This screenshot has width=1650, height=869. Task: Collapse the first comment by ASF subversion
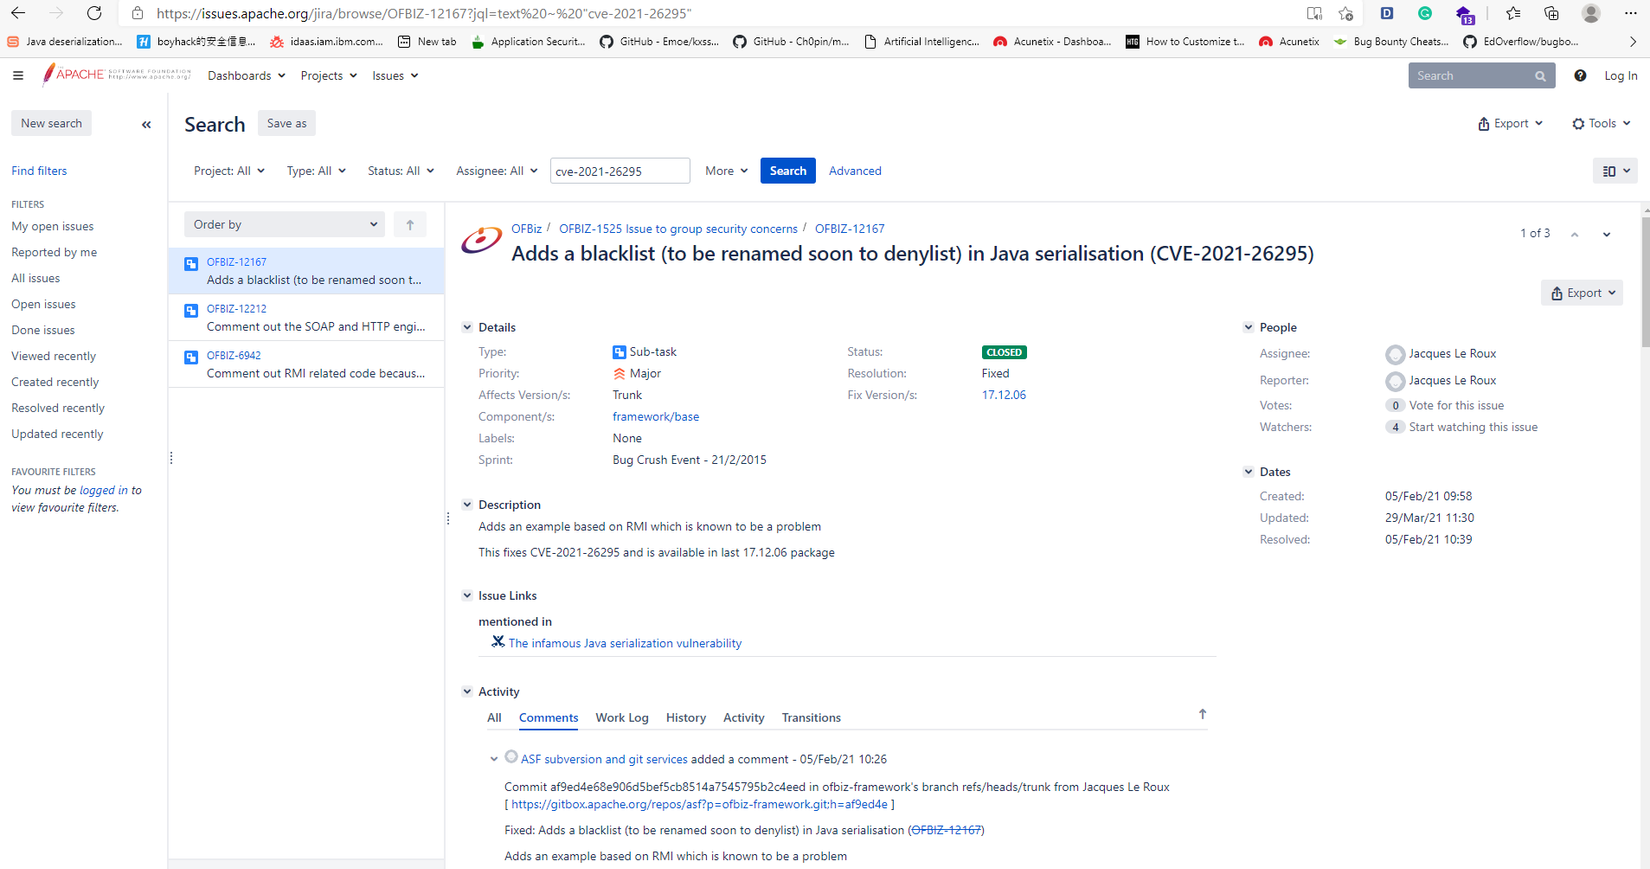coord(494,759)
